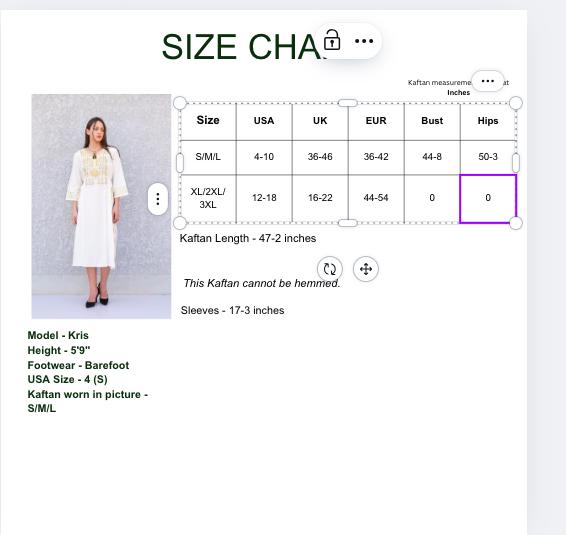
Task: Click the unlock padlock icon
Action: tap(332, 40)
